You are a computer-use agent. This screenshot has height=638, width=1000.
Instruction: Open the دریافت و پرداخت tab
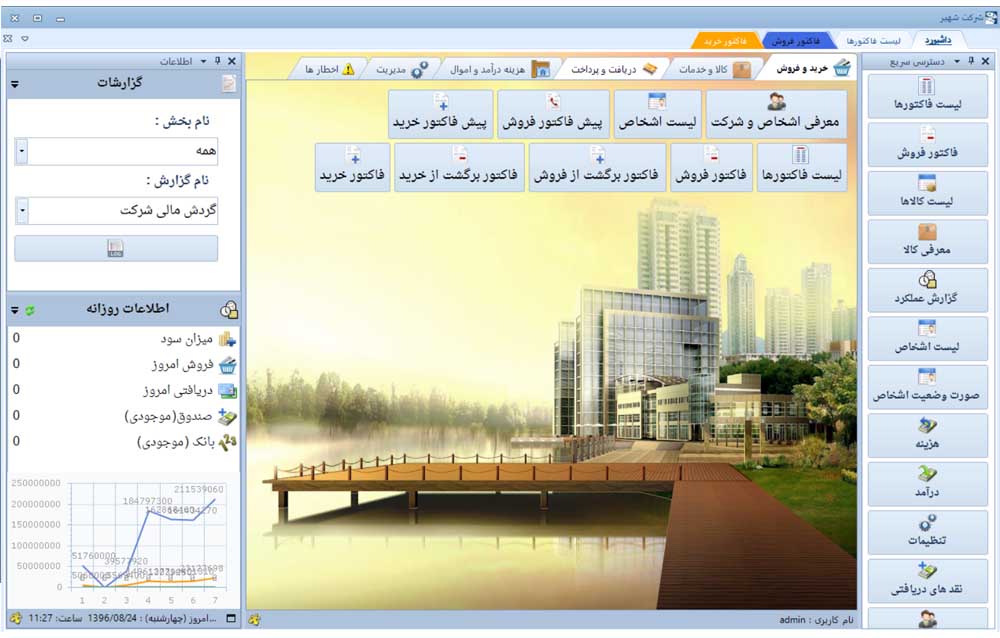[606, 69]
